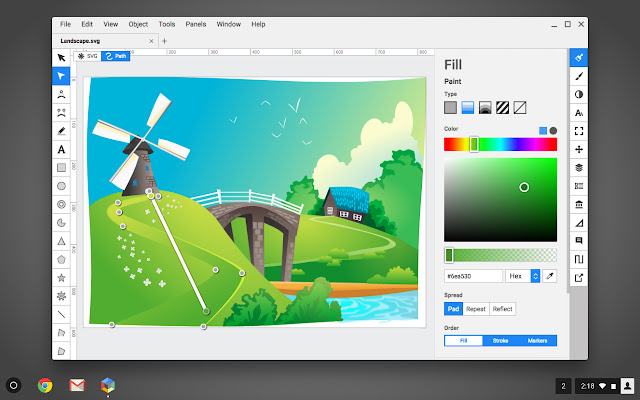Open the View menu
Screen dimensions: 640x400
click(111, 24)
